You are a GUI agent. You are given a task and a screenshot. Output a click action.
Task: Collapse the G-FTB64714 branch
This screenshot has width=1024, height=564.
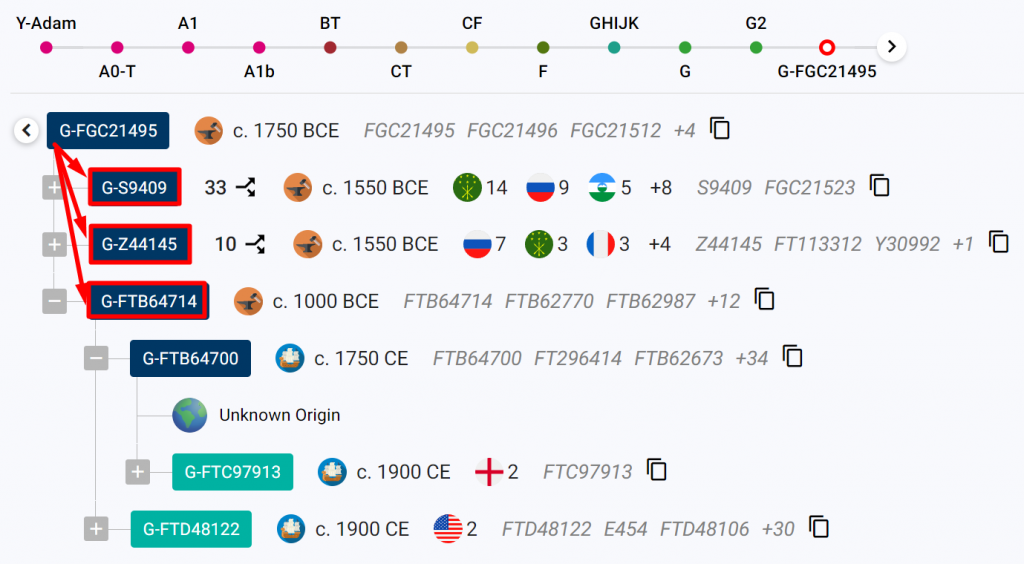[x=55, y=300]
